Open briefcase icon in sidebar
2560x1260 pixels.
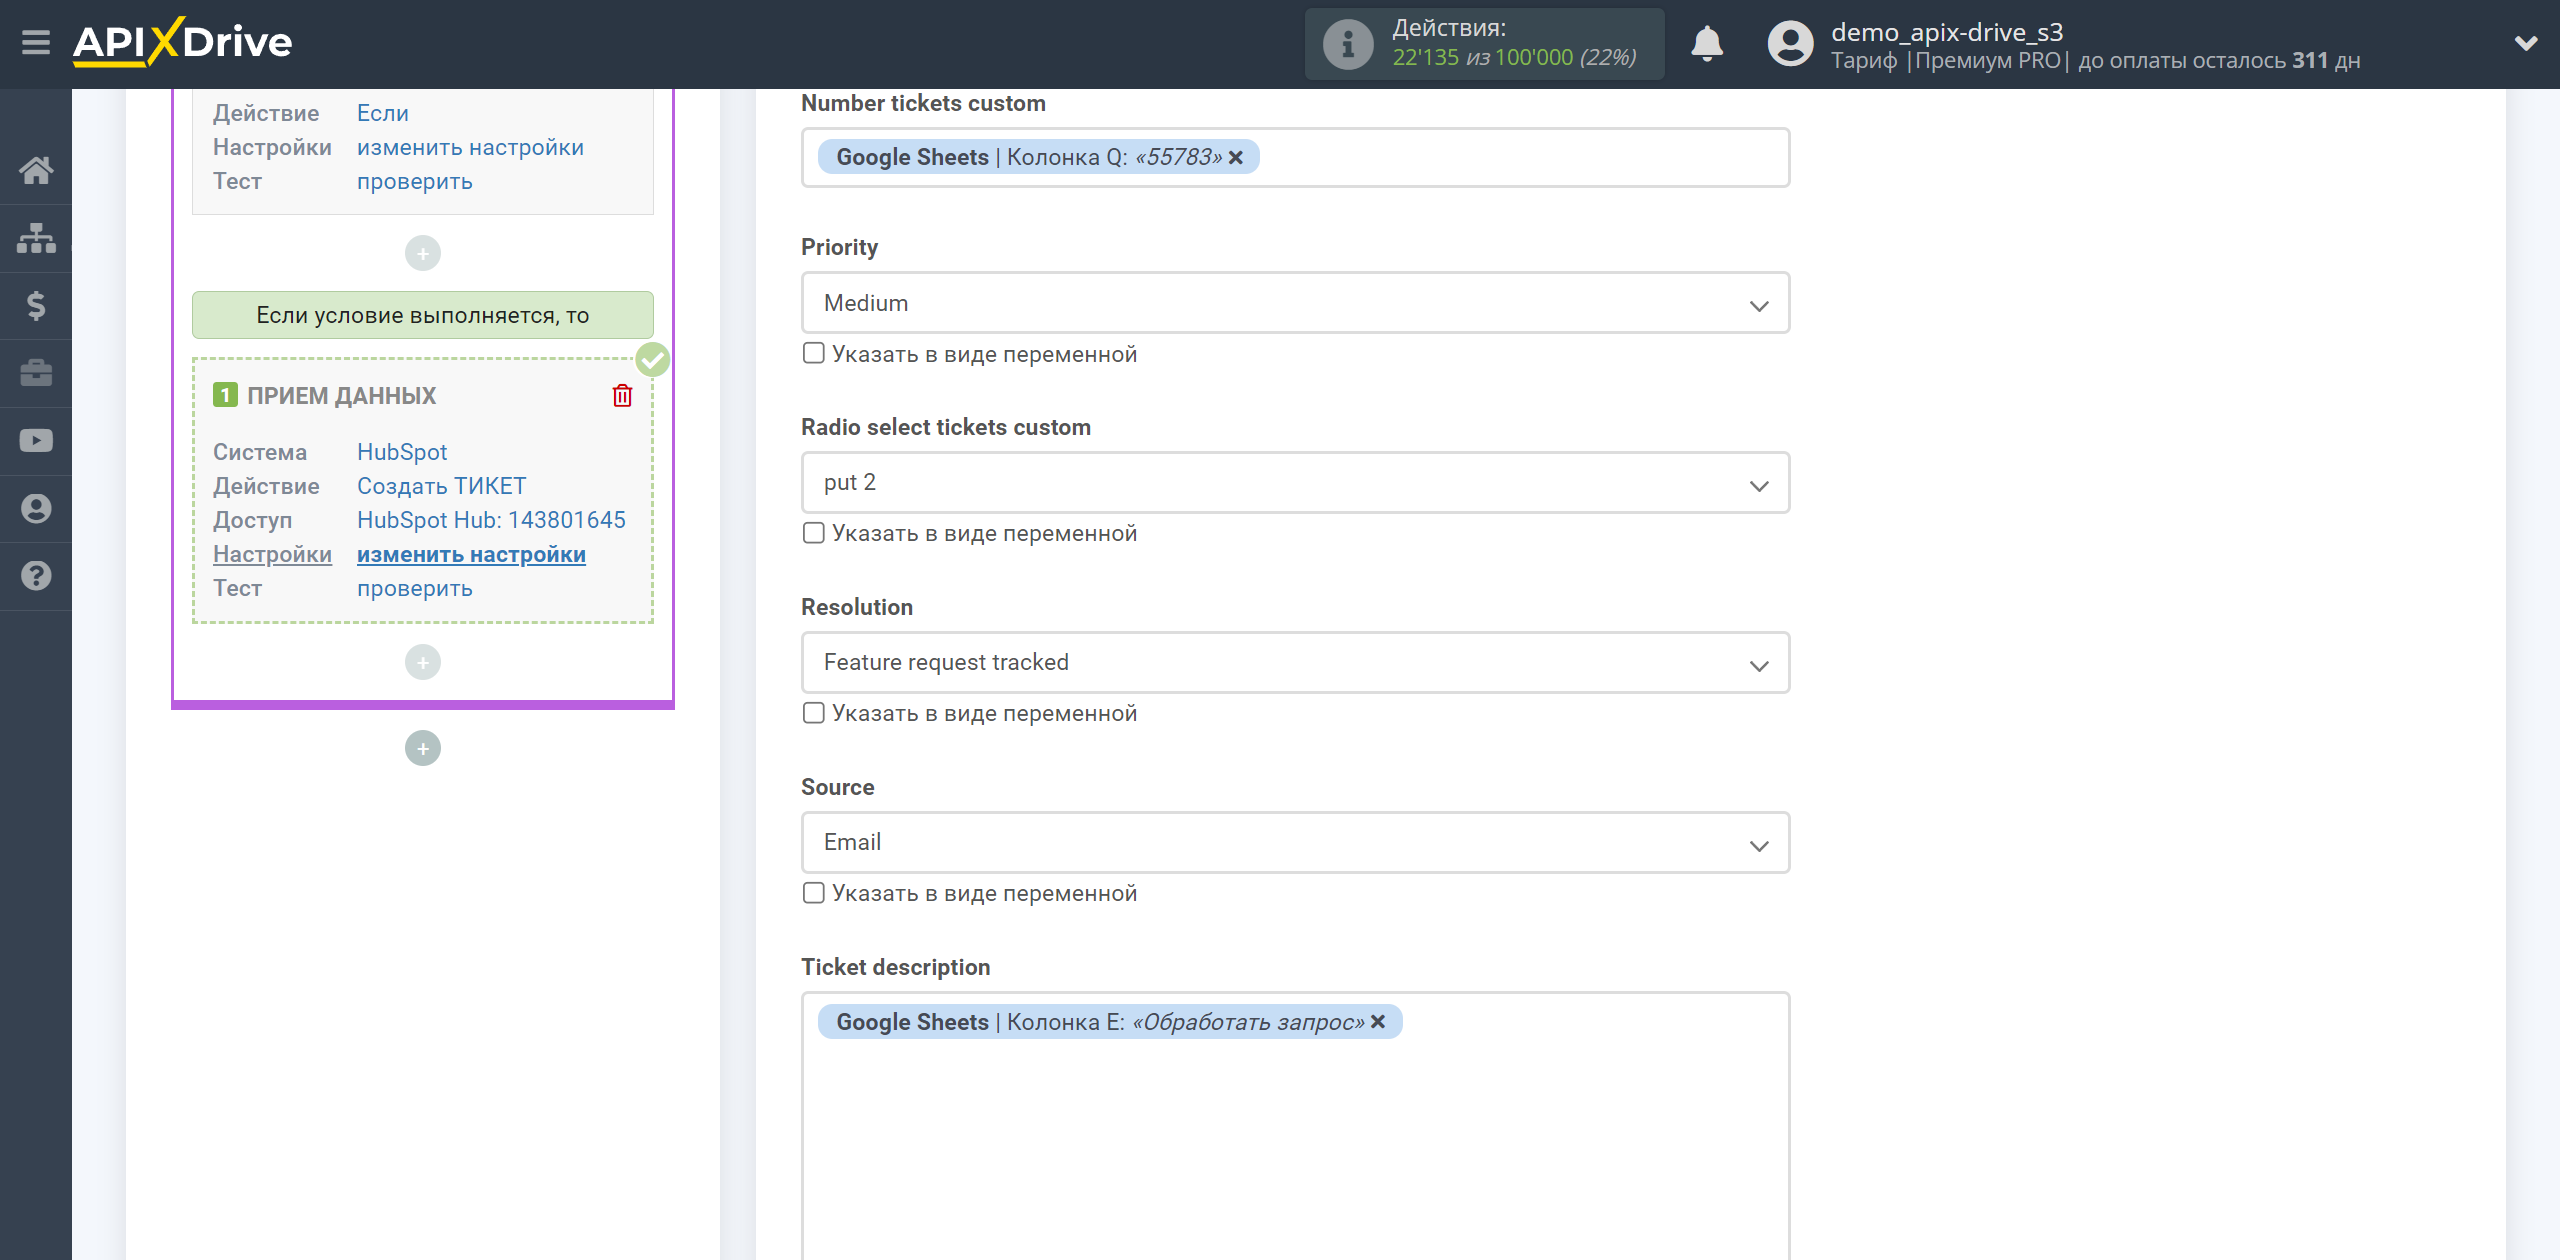(36, 373)
